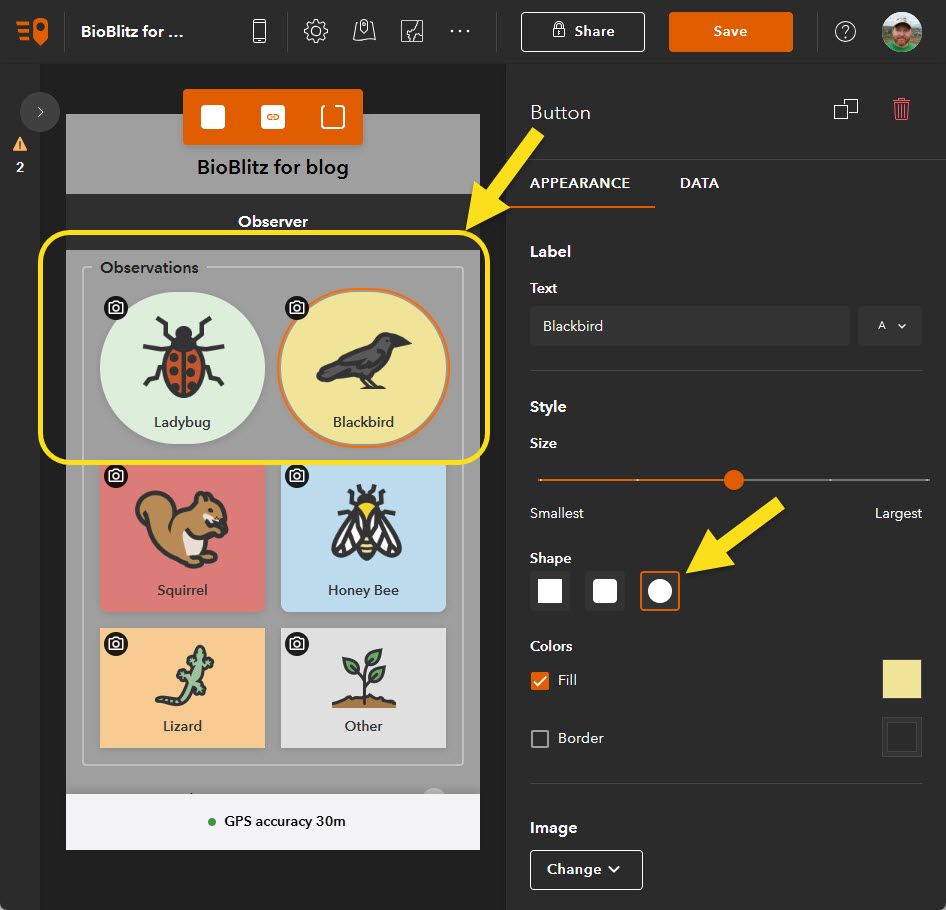Open the mobile device preview icon
Viewport: 946px width, 910px height.
[x=259, y=31]
